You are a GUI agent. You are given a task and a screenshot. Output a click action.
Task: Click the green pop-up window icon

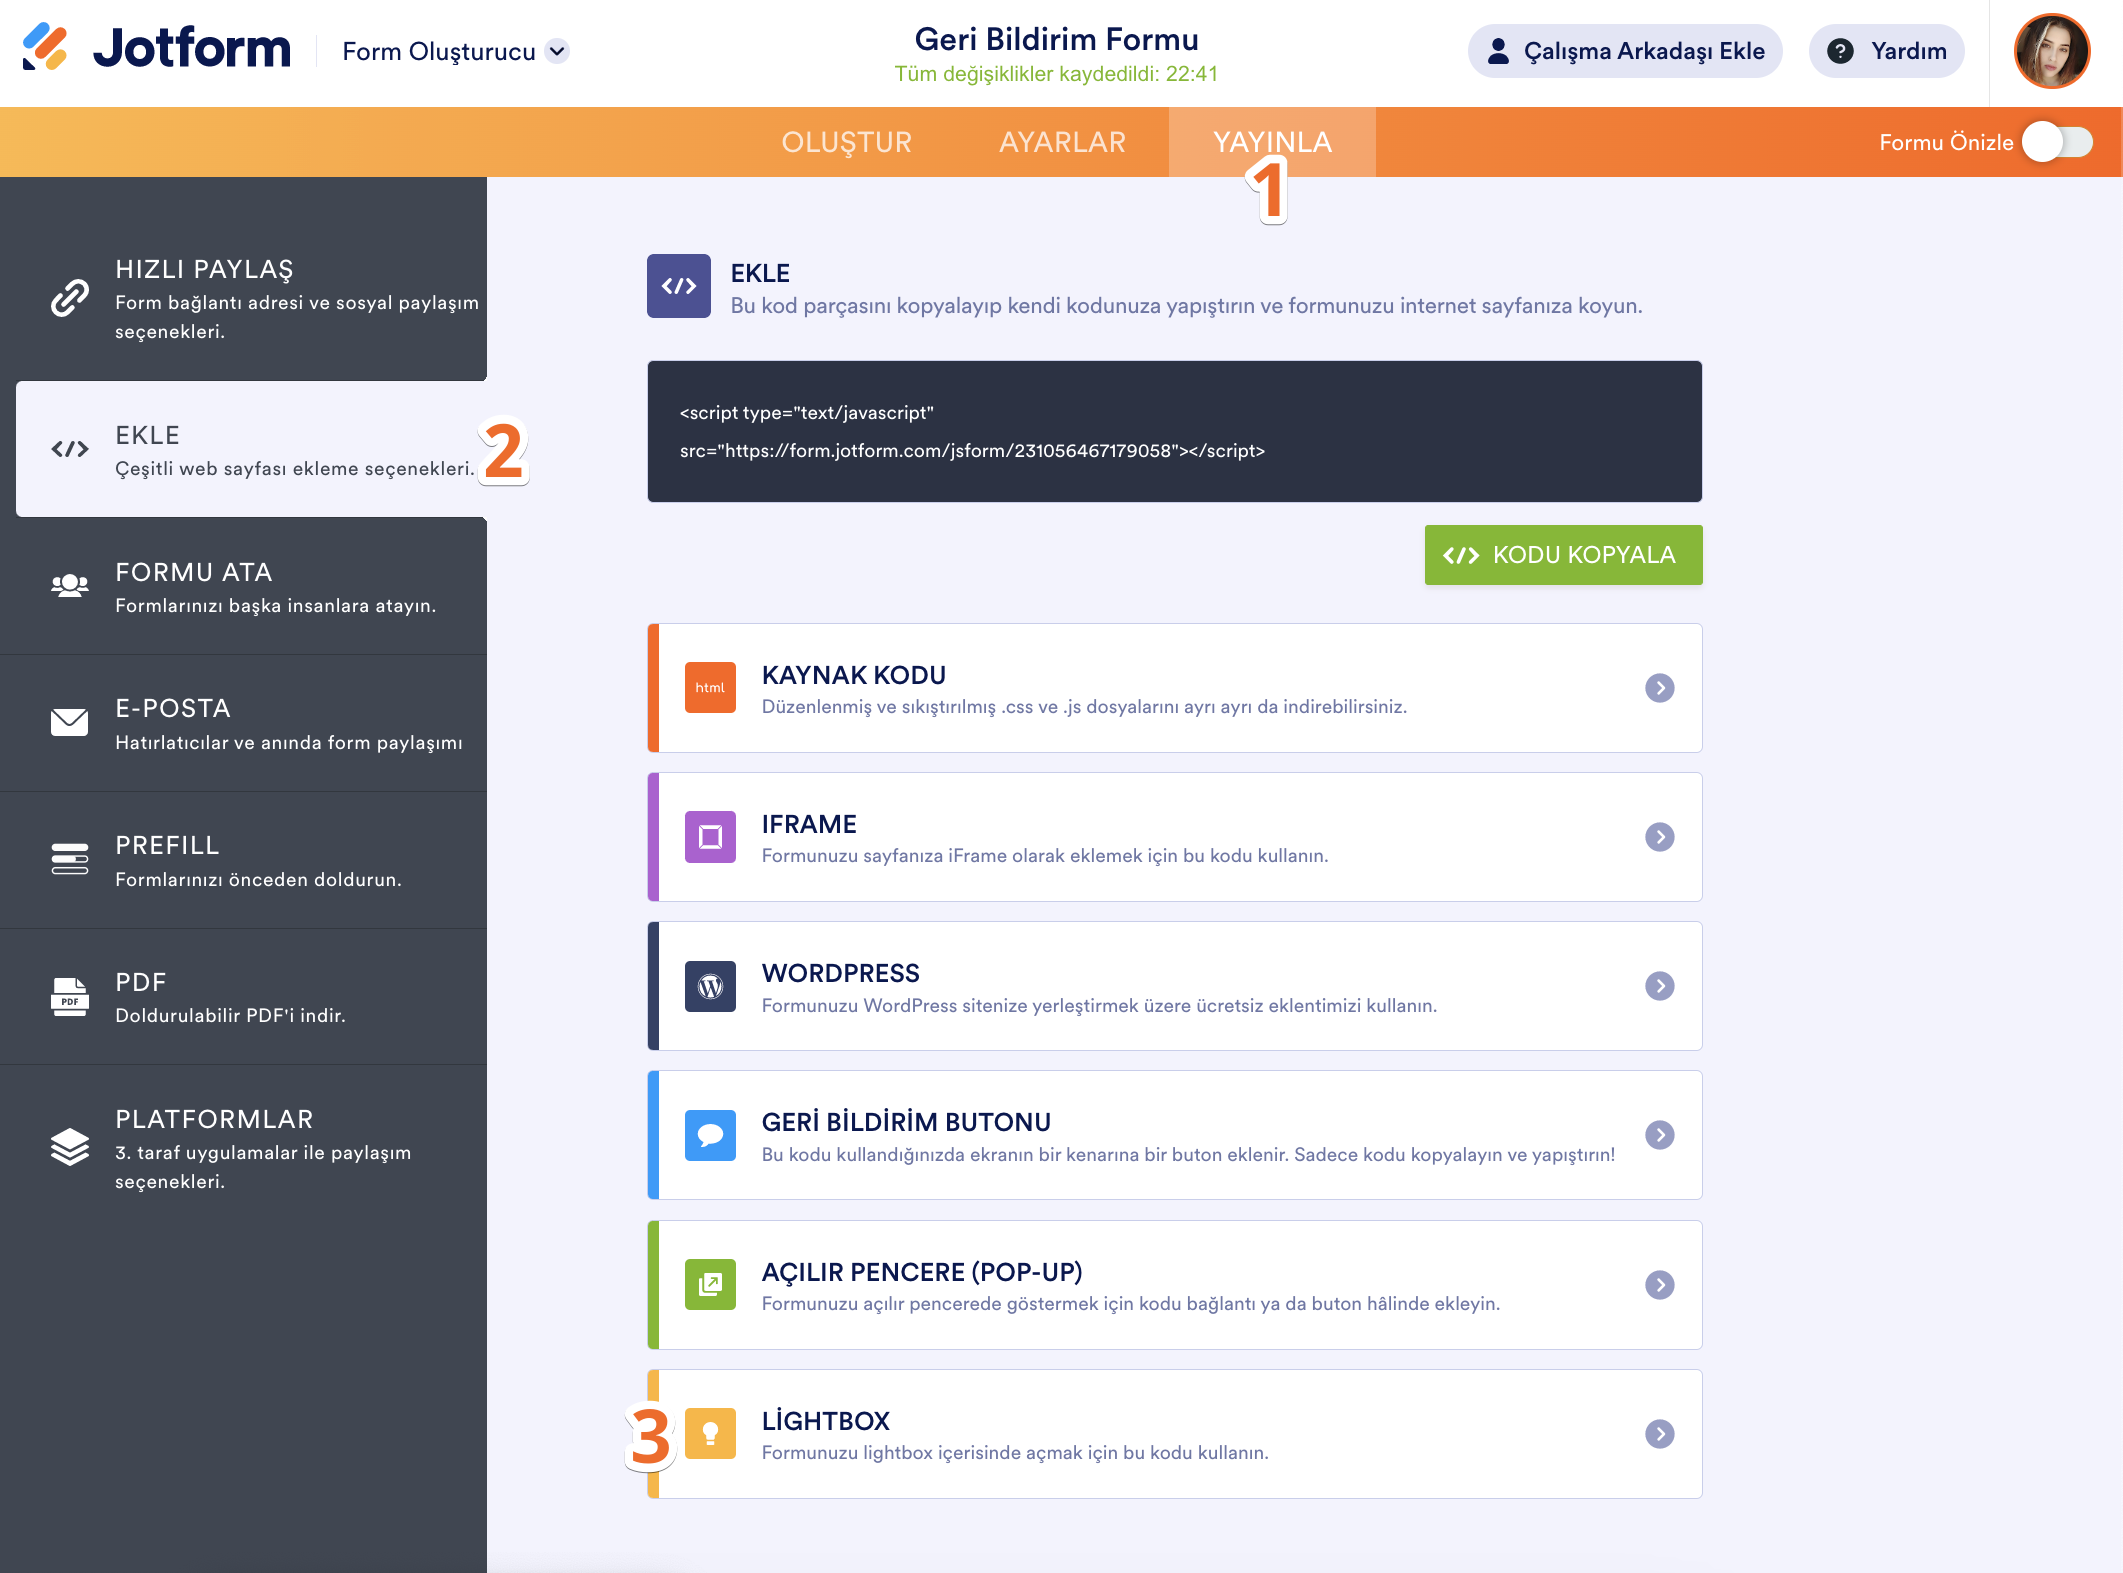pyautogui.click(x=710, y=1284)
